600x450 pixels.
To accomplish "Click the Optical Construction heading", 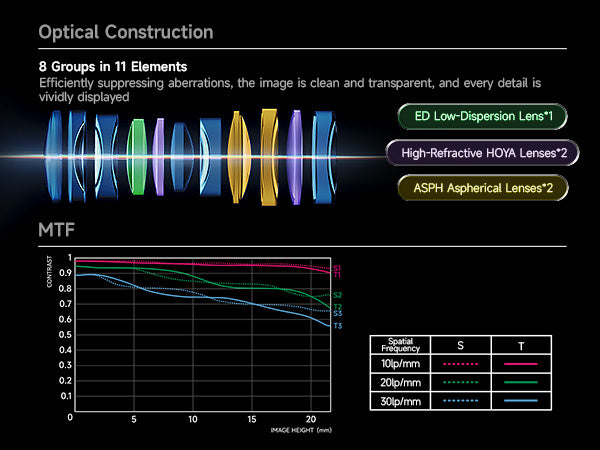I will click(x=125, y=32).
